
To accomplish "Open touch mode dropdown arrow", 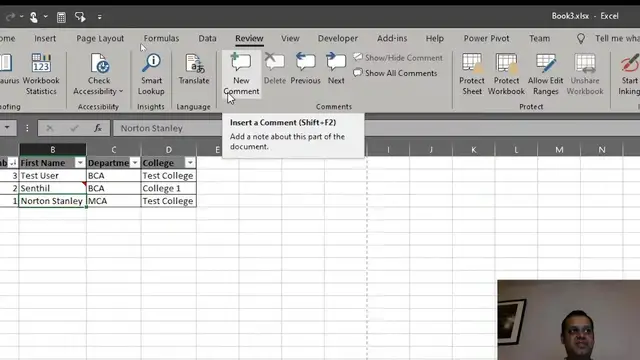I will 45,17.
